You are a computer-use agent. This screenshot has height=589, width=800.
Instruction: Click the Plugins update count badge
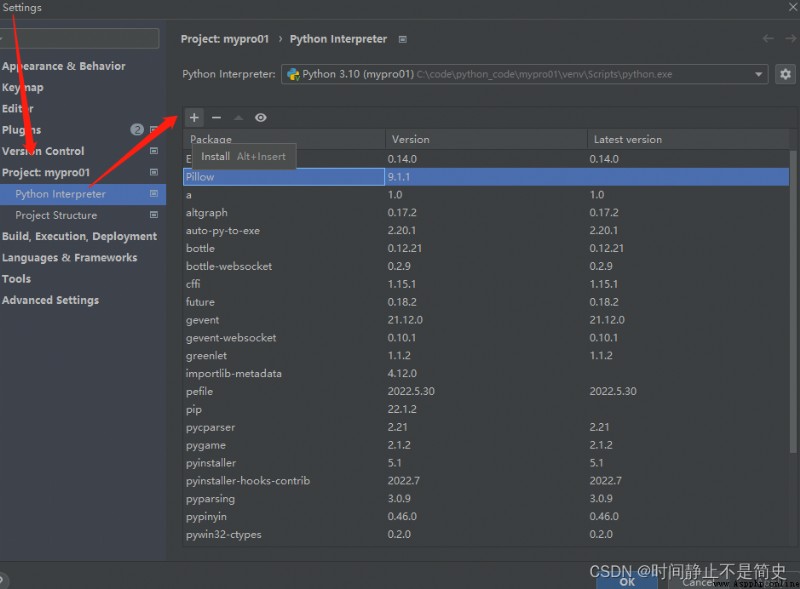click(x=137, y=130)
